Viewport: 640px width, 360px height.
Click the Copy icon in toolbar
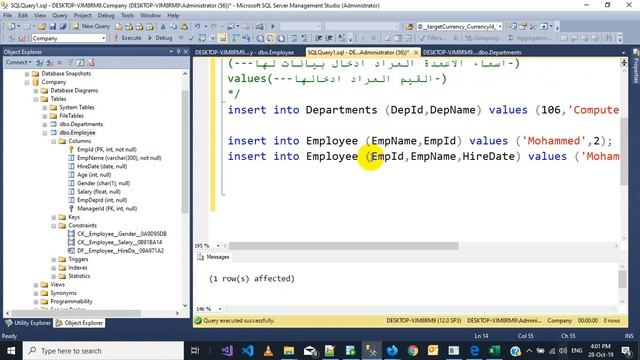[x=173, y=27]
